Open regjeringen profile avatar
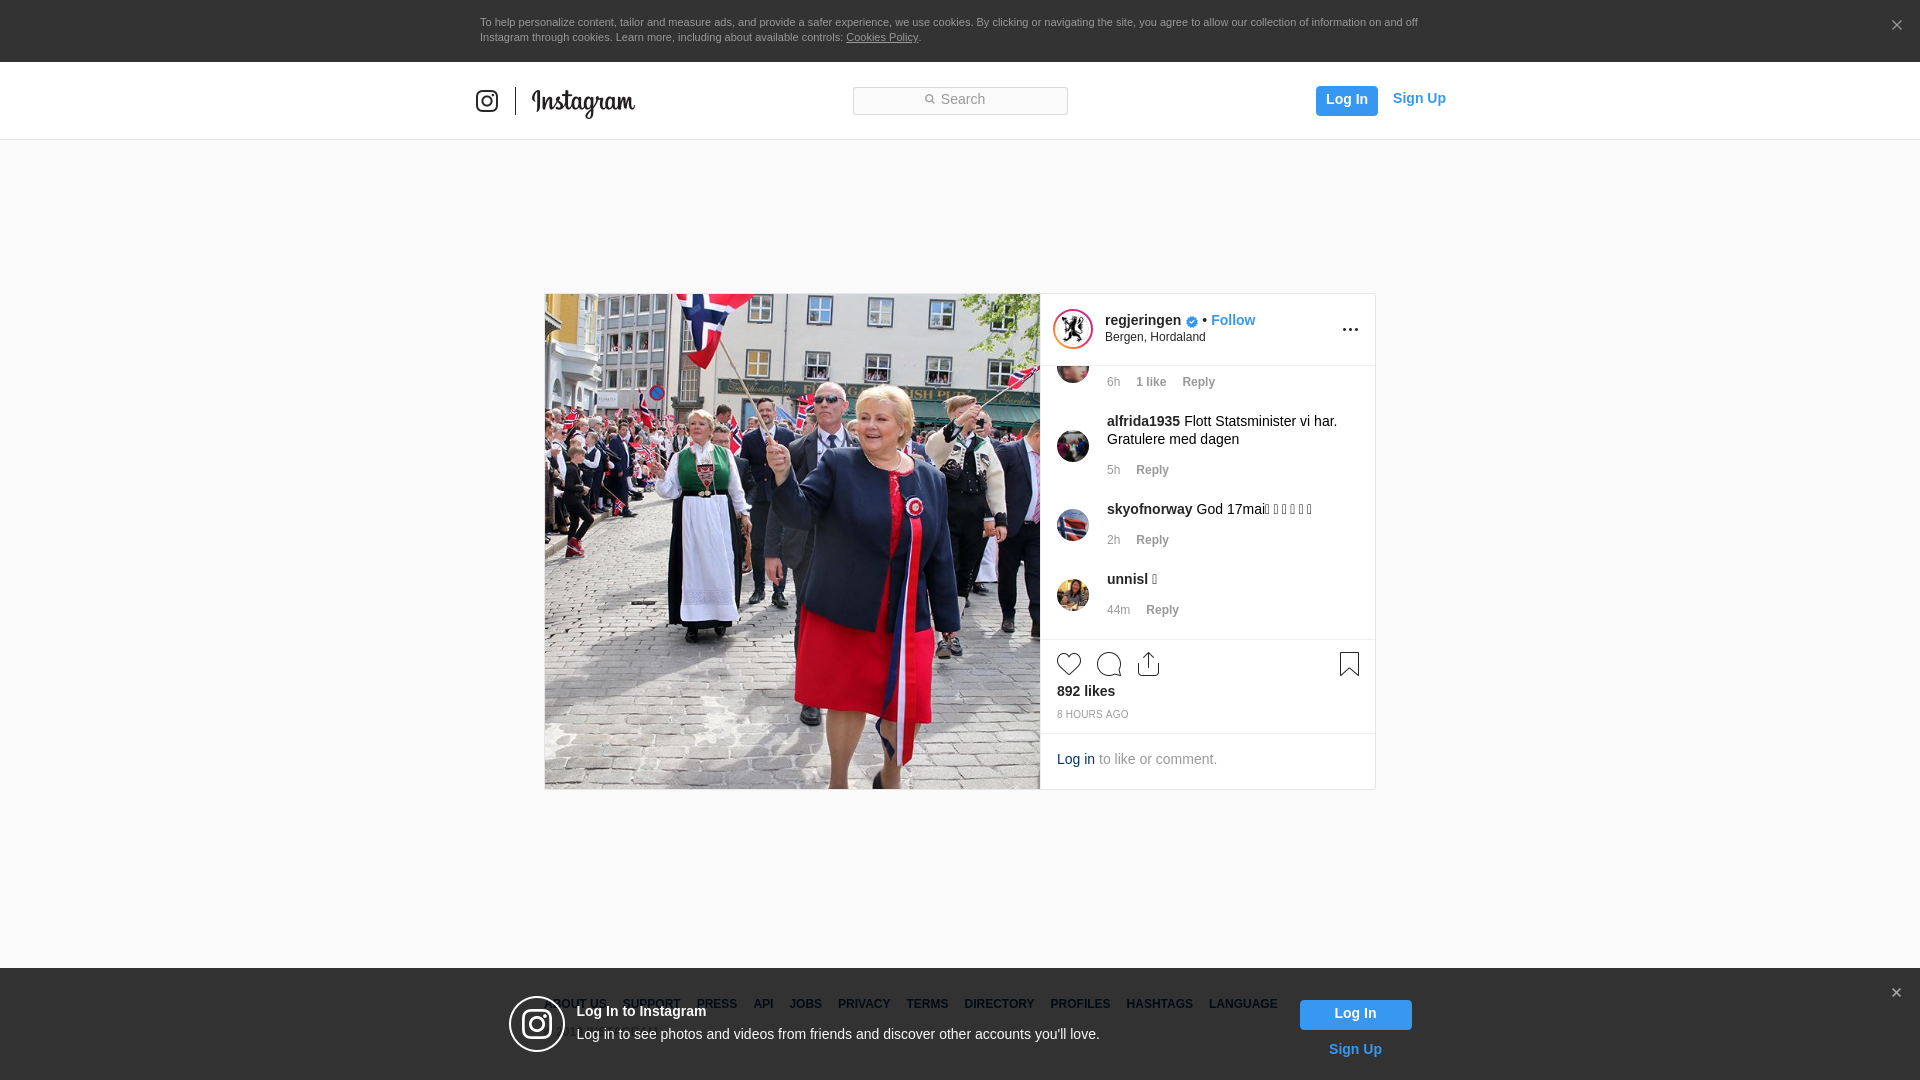 coord(1073,329)
